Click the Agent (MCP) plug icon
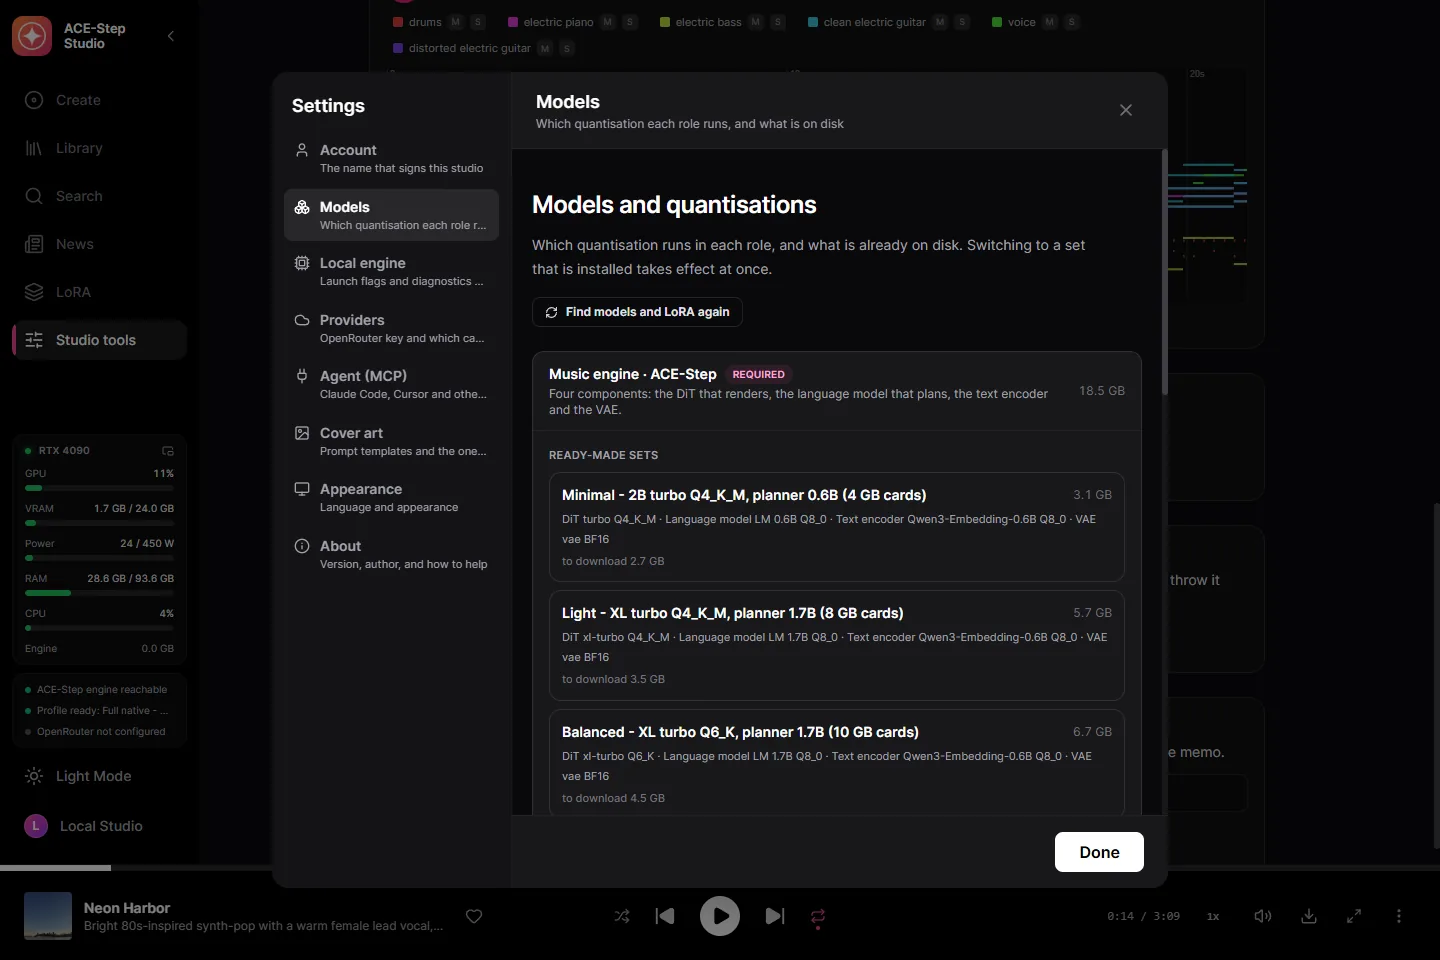Image resolution: width=1440 pixels, height=960 pixels. pyautogui.click(x=302, y=376)
